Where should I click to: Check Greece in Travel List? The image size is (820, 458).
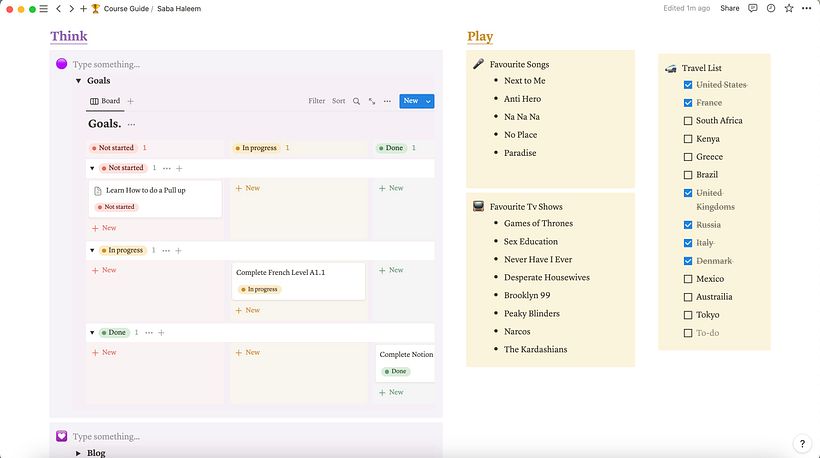click(x=688, y=157)
